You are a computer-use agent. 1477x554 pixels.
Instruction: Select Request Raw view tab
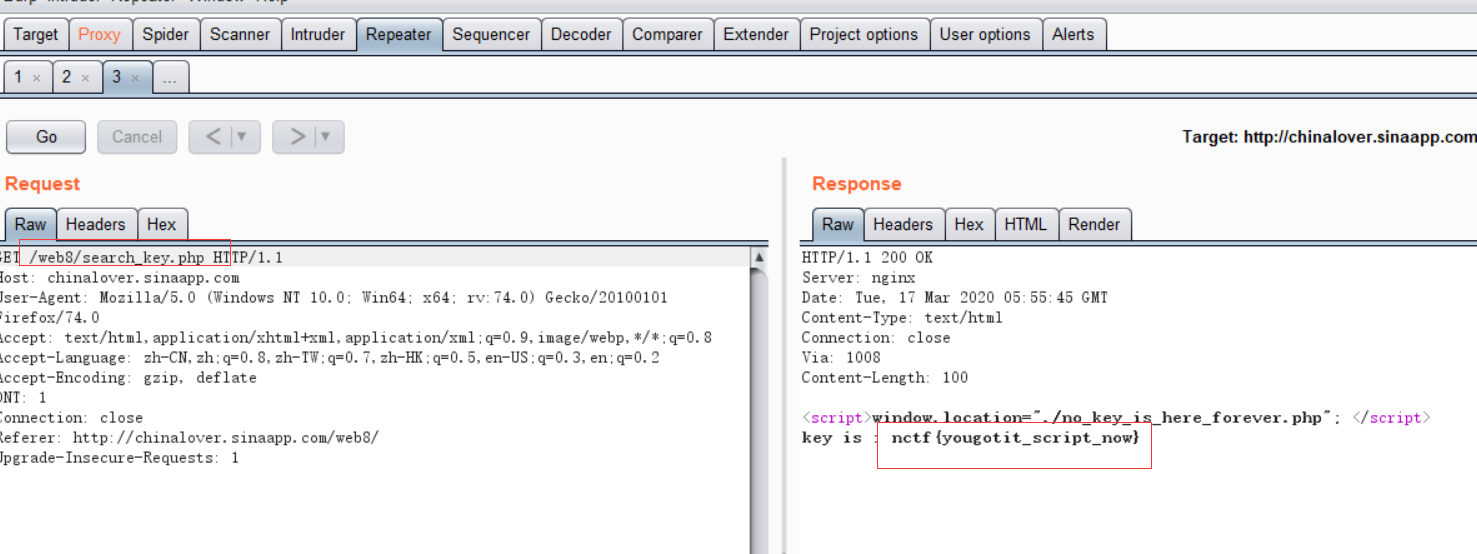click(31, 224)
